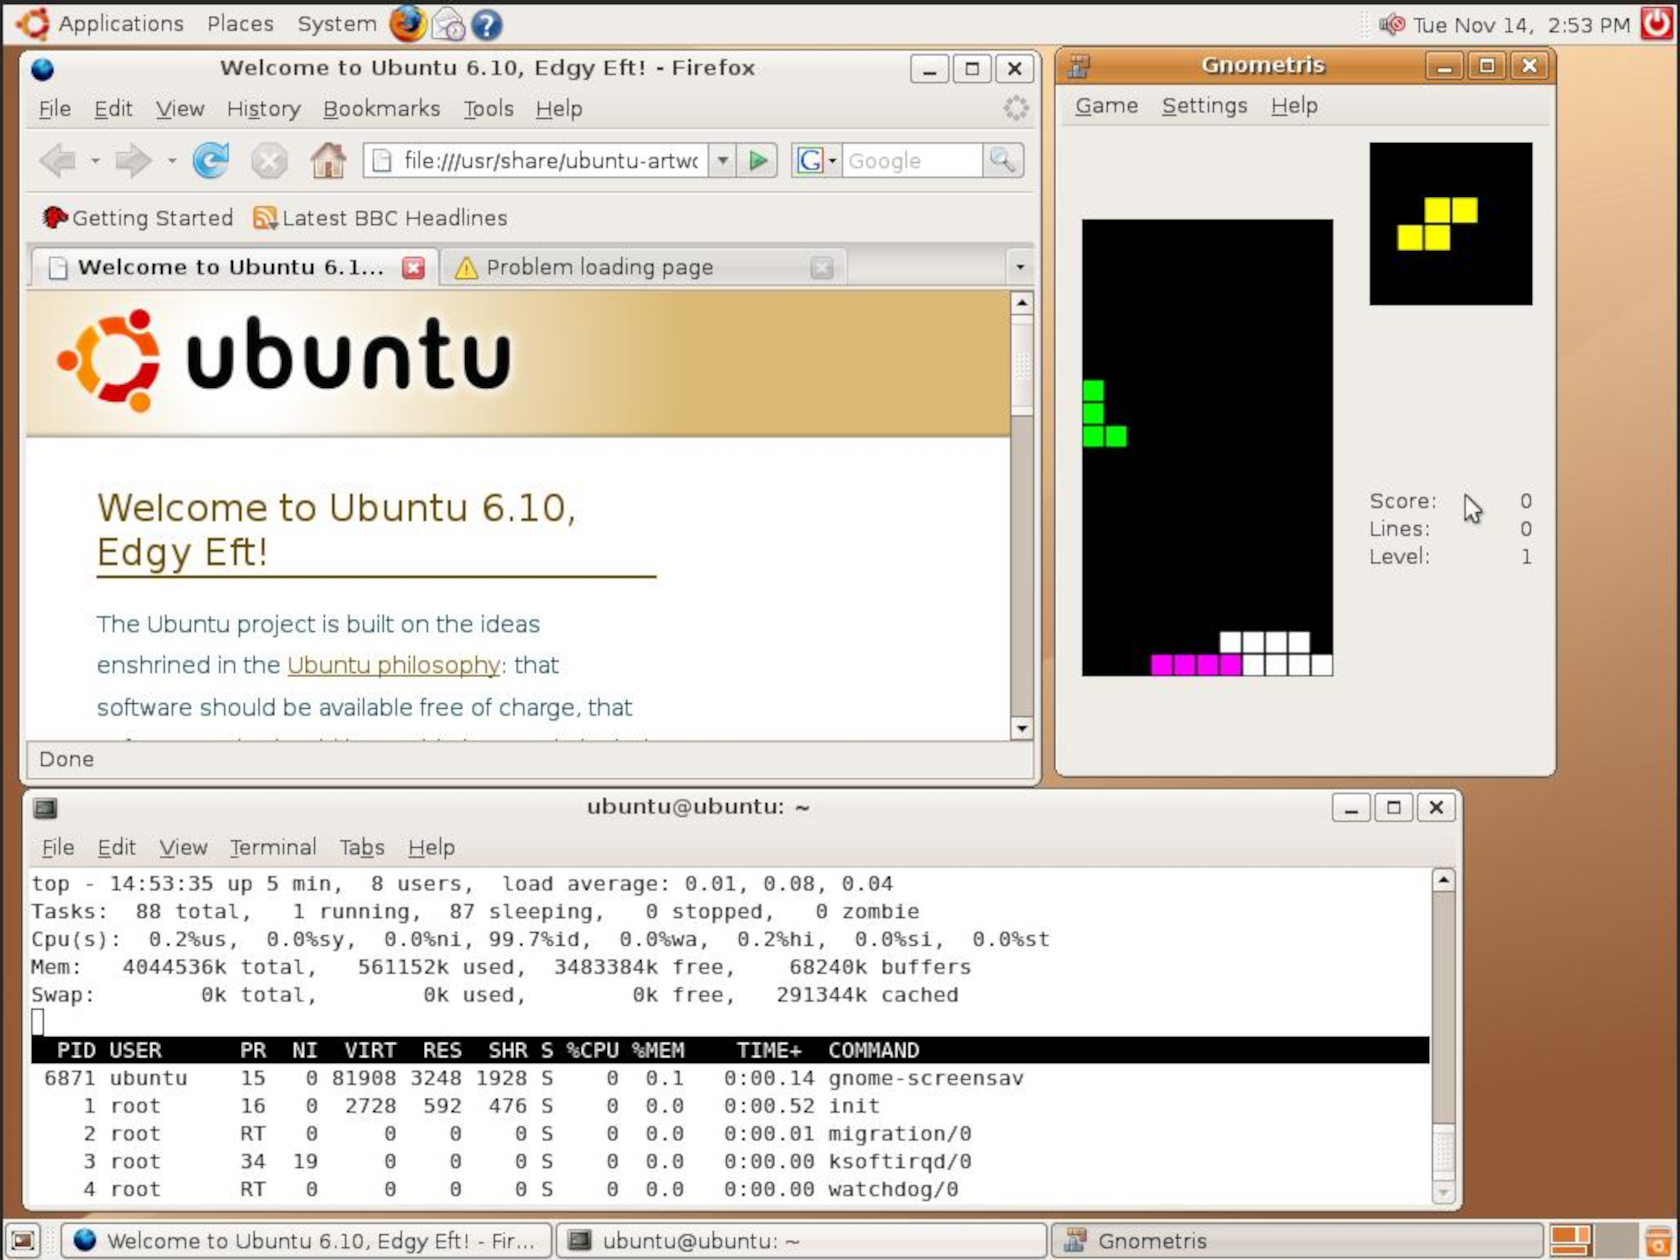Image resolution: width=1680 pixels, height=1260 pixels.
Task: Focus the Google search field
Action: [912, 160]
